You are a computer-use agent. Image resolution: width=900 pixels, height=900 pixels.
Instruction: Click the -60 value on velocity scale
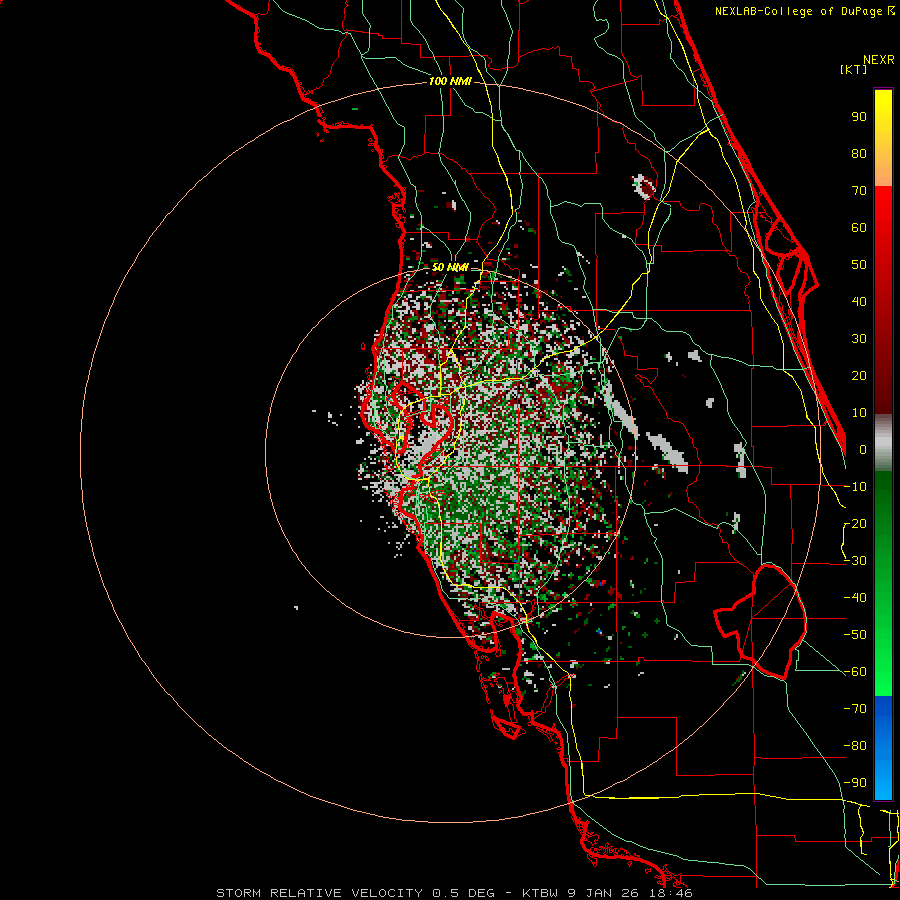855,672
